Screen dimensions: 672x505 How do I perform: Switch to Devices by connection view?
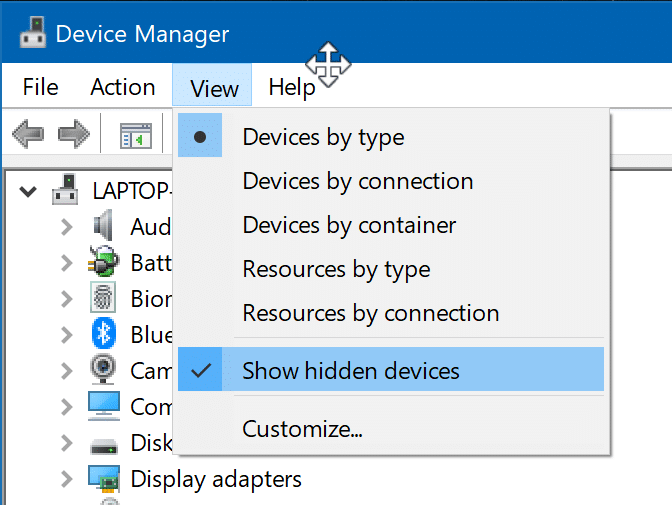[x=391, y=180]
